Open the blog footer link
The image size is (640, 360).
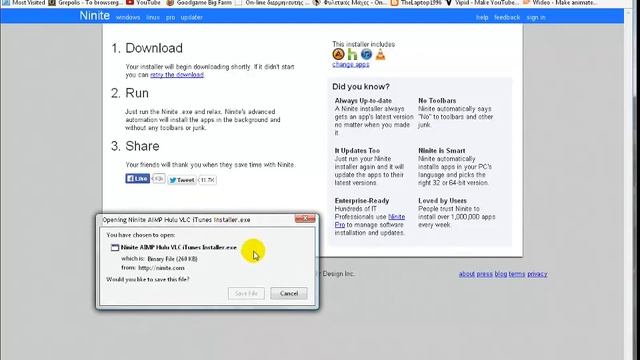pyautogui.click(x=500, y=274)
